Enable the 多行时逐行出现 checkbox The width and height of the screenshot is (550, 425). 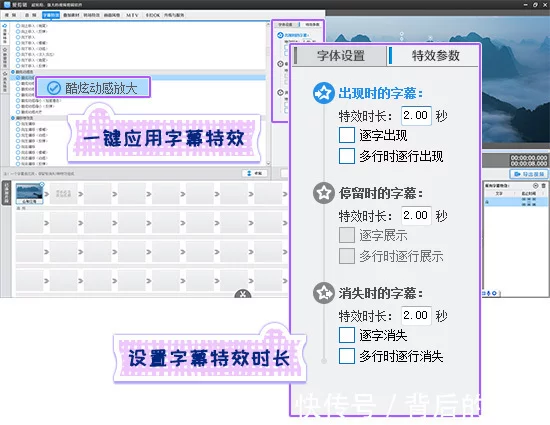pos(347,156)
